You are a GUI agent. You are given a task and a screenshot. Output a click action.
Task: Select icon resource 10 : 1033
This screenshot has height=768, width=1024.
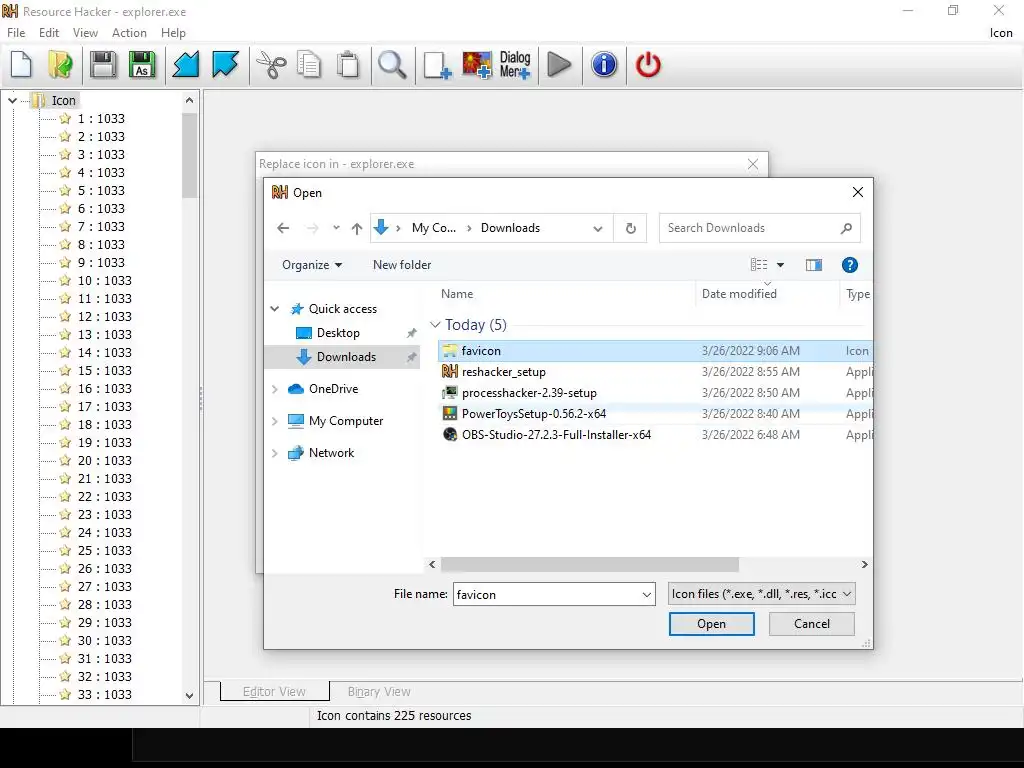(x=104, y=280)
